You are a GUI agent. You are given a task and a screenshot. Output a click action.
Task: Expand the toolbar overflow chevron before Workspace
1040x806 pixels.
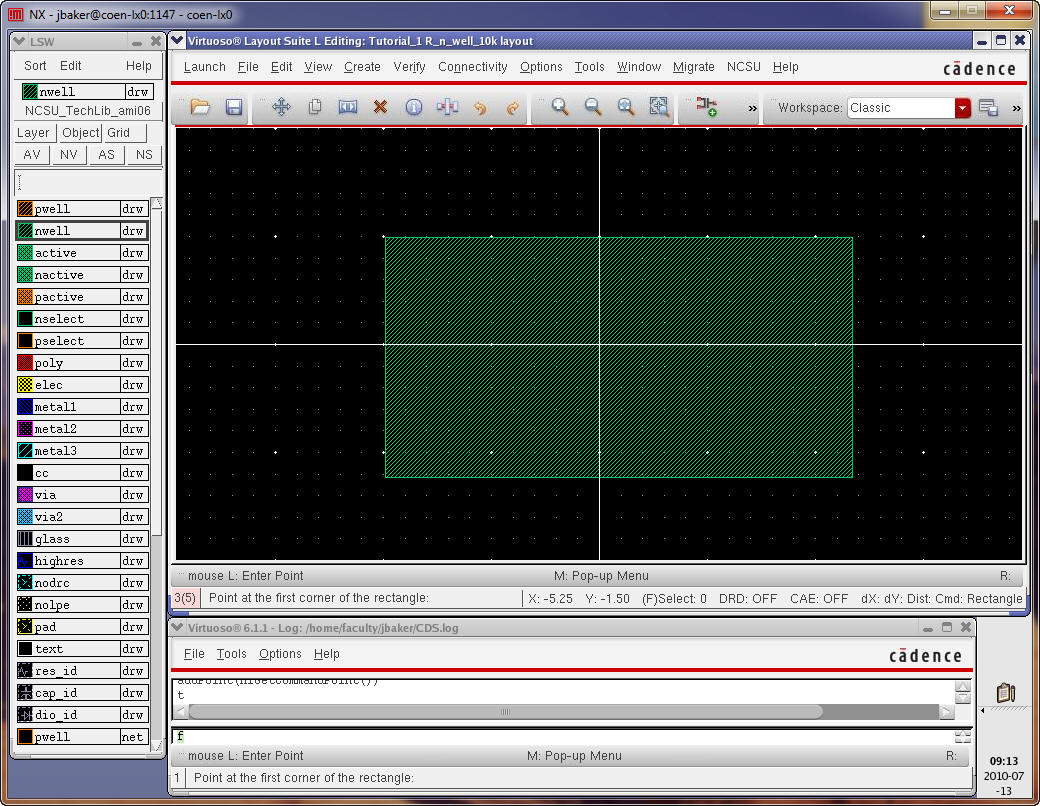pyautogui.click(x=752, y=108)
